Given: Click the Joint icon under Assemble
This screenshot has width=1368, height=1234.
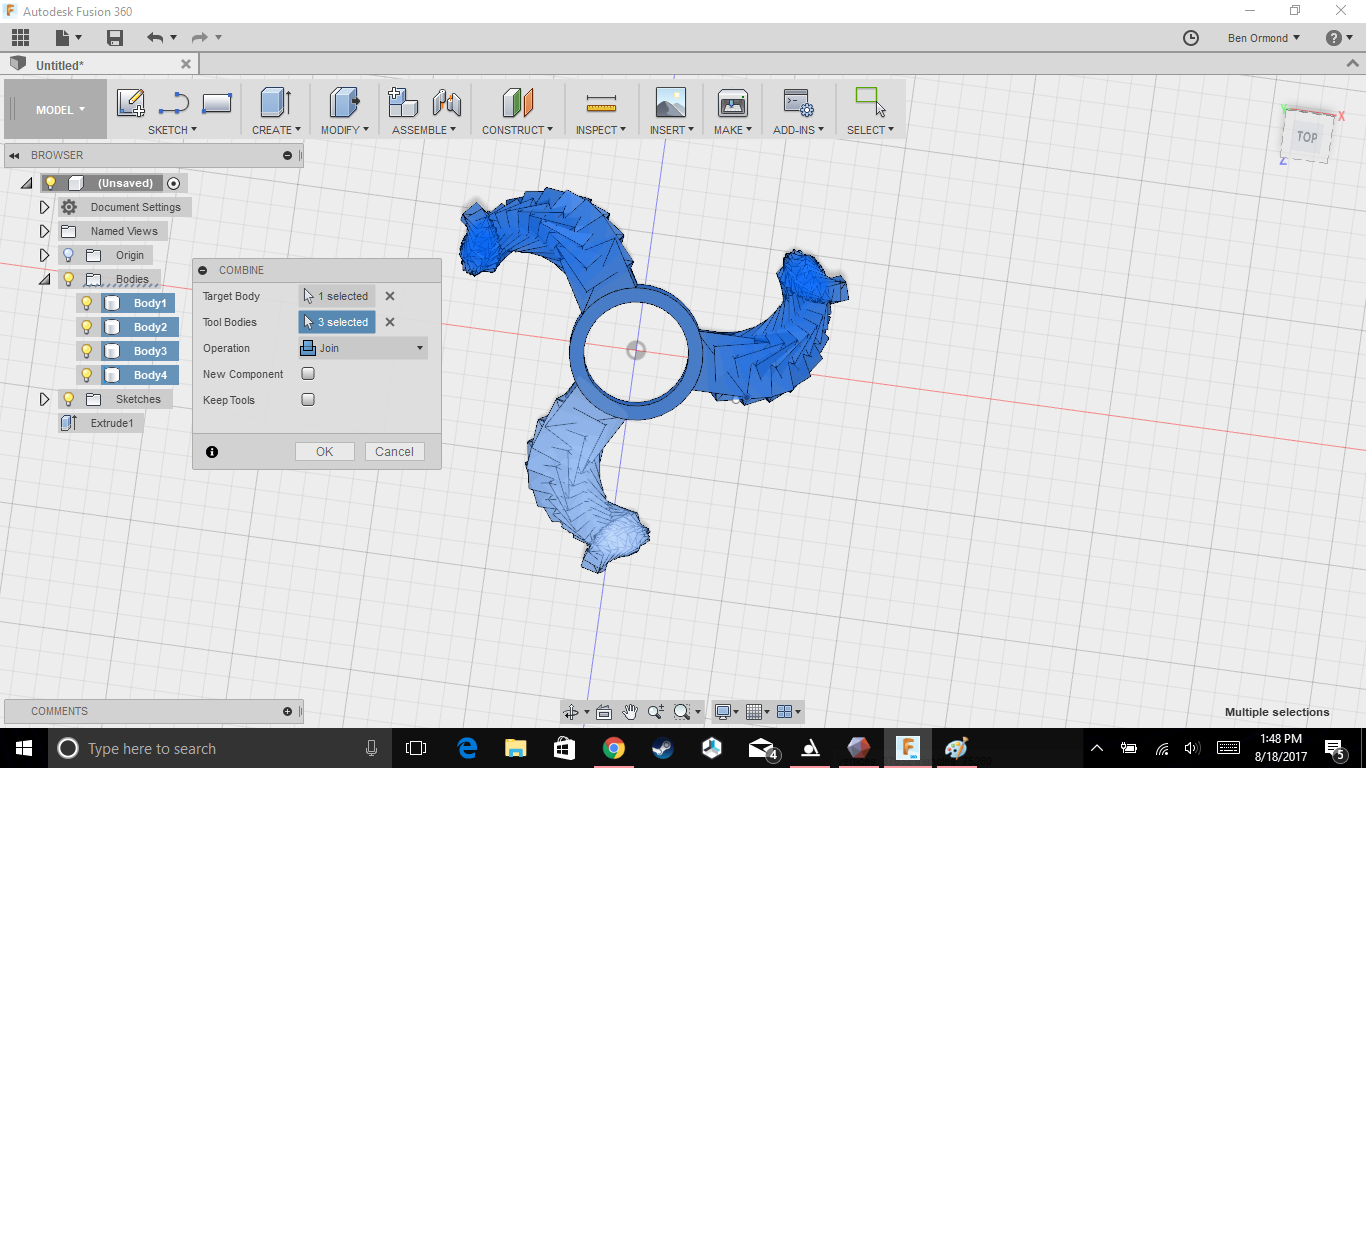Looking at the screenshot, I should [x=447, y=103].
